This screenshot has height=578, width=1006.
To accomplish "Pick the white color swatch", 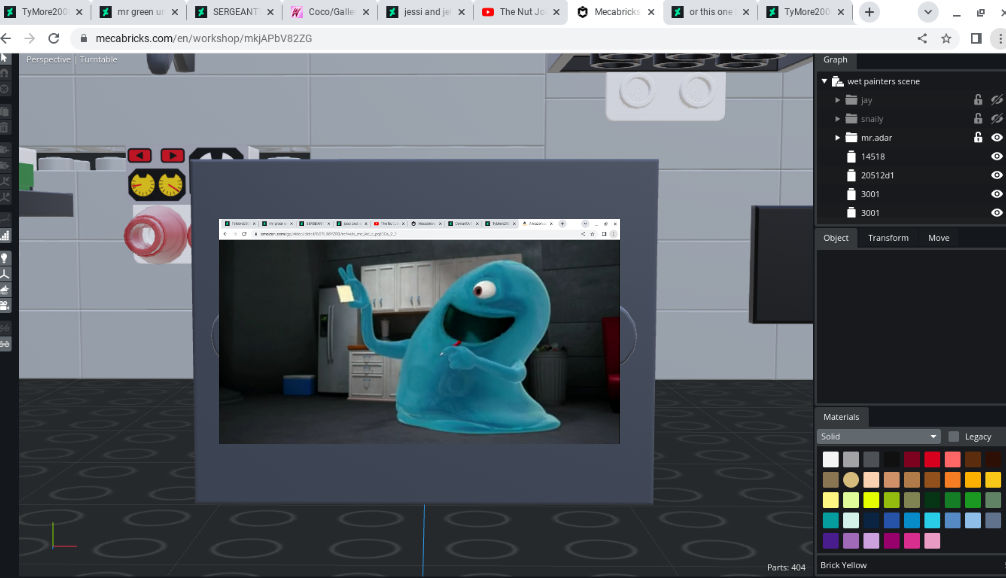I will point(831,459).
